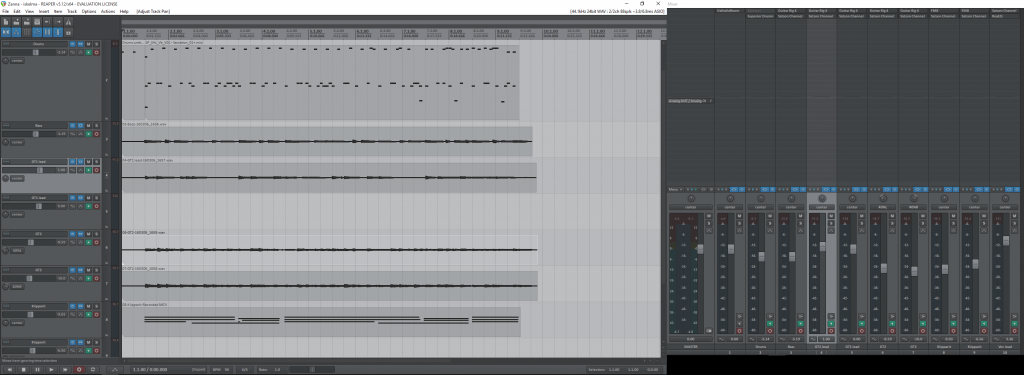Solo the Vox lead strip in mixer
Viewport: 1024px width, 375px height.
coord(1014,223)
